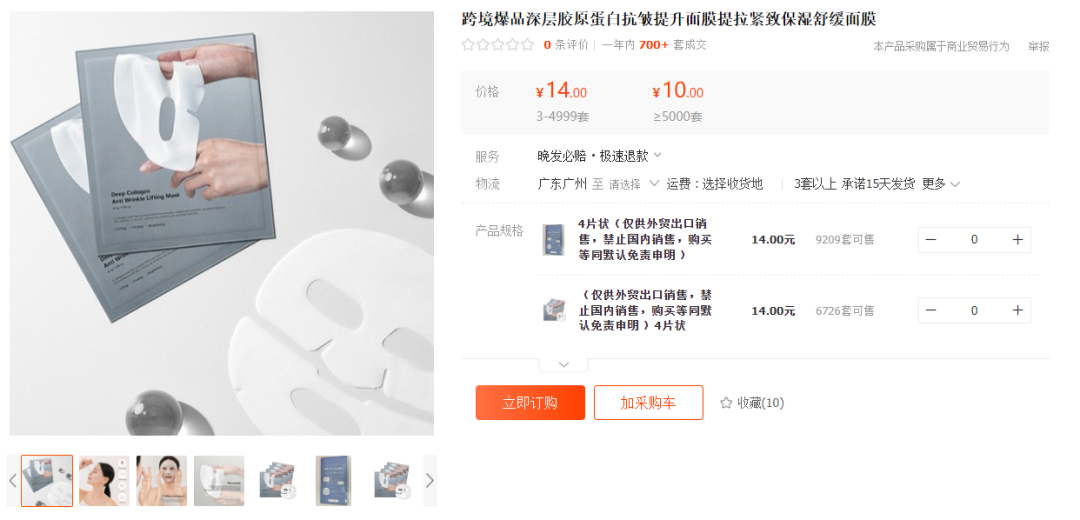Increase quantity for the second spec row

coord(1017,311)
